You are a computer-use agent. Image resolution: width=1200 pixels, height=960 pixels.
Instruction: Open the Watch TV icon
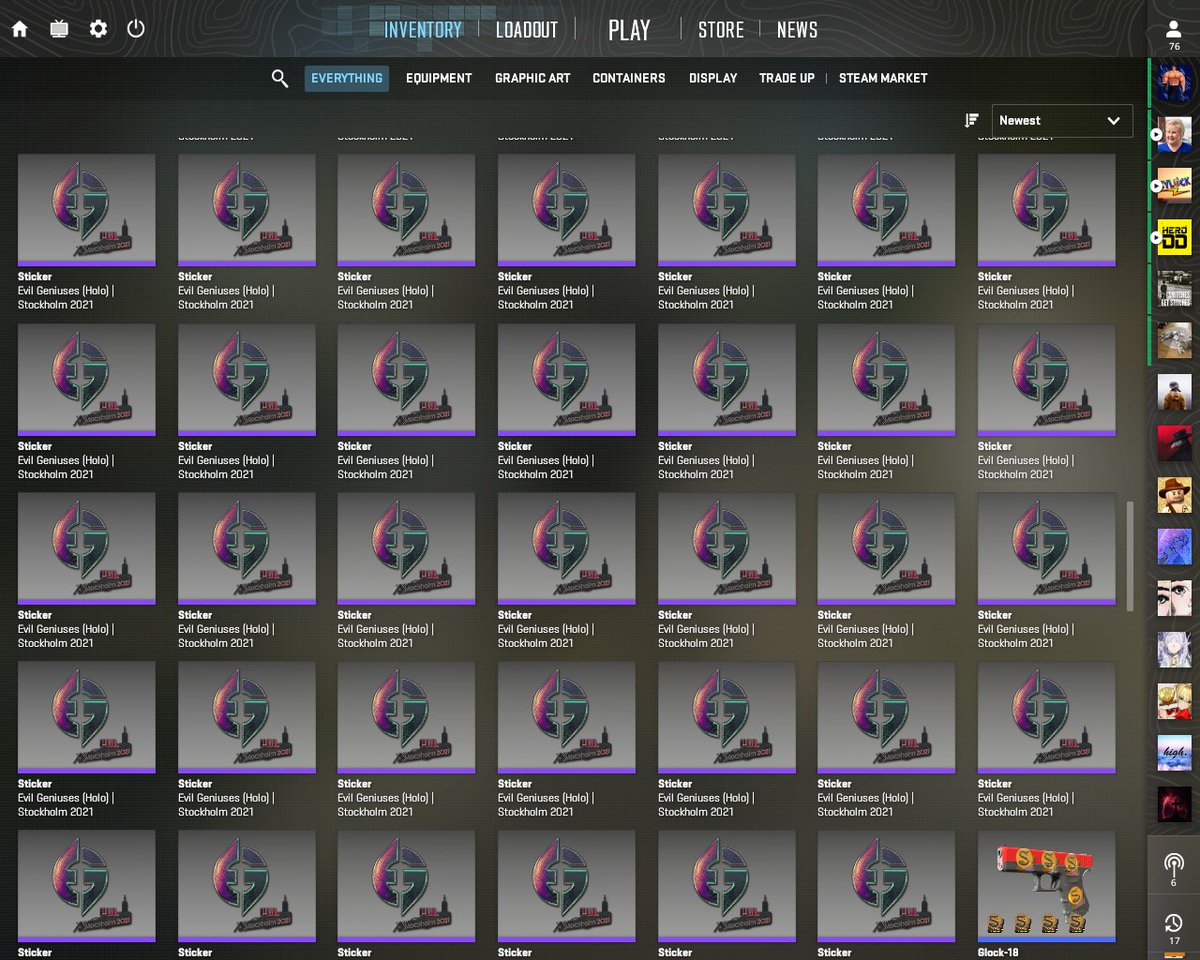coord(59,29)
